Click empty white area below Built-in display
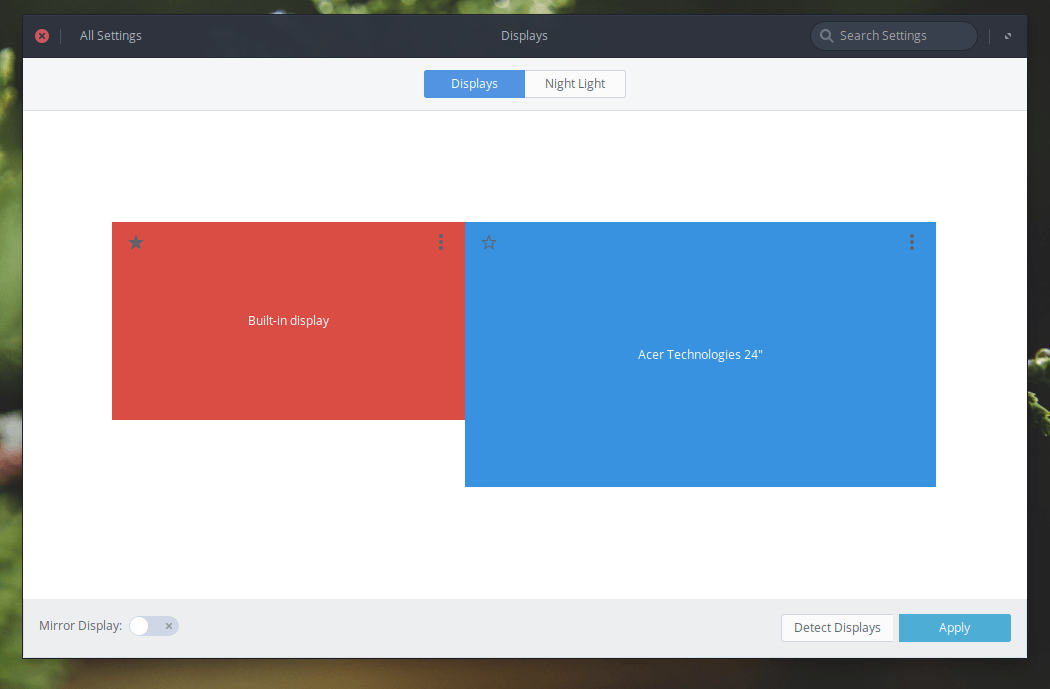 (x=288, y=500)
